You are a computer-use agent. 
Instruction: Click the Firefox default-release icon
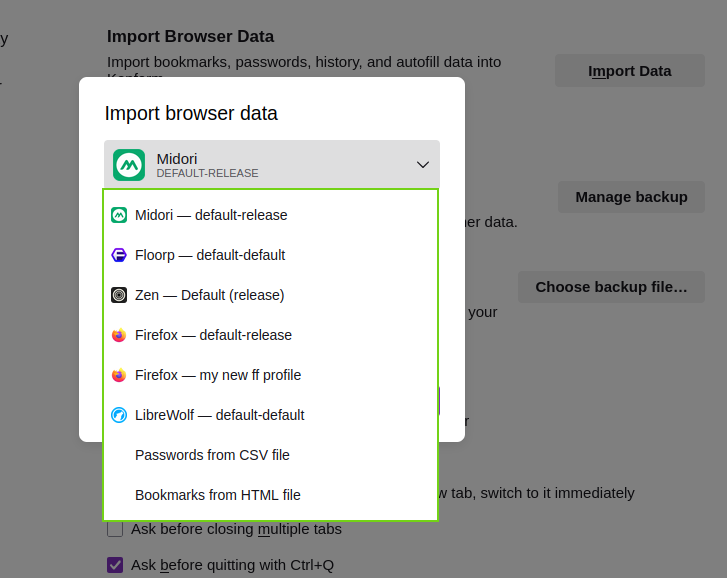(119, 335)
